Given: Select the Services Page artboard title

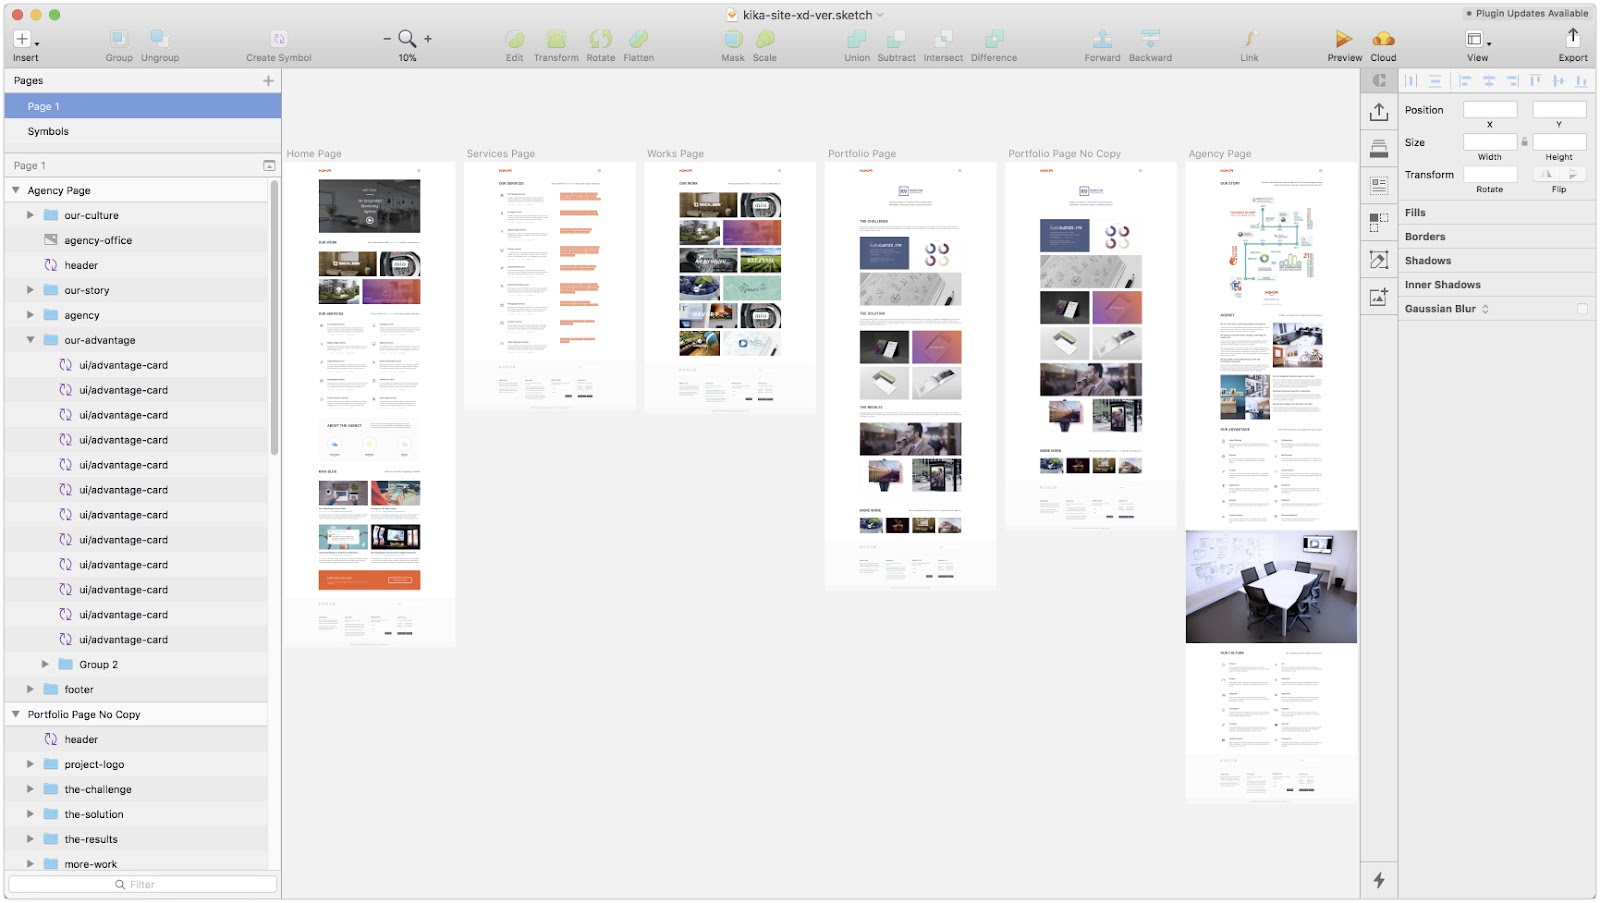Looking at the screenshot, I should pyautogui.click(x=501, y=154).
